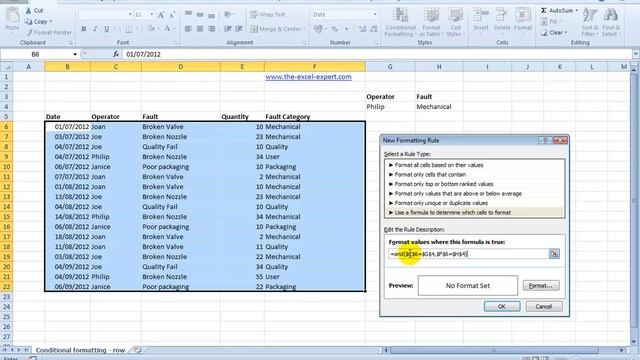The height and width of the screenshot is (360, 640).
Task: Click the Insert Worksheet tab icon
Action: (138, 350)
